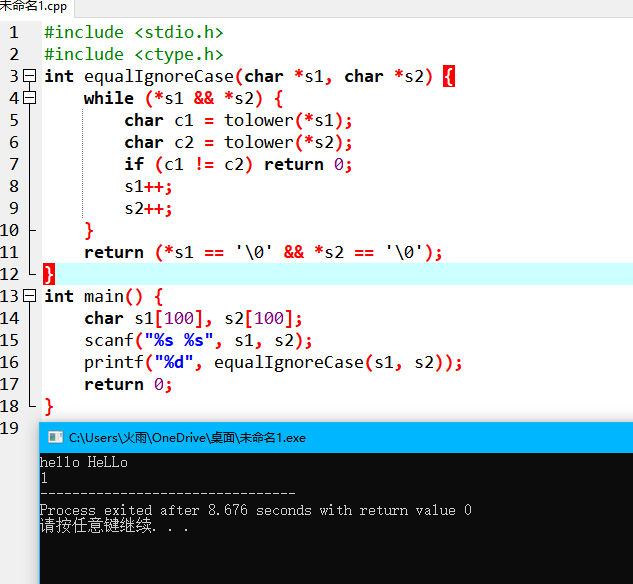This screenshot has width=633, height=584.
Task: Click the scanf call on line 15
Action: pos(198,341)
